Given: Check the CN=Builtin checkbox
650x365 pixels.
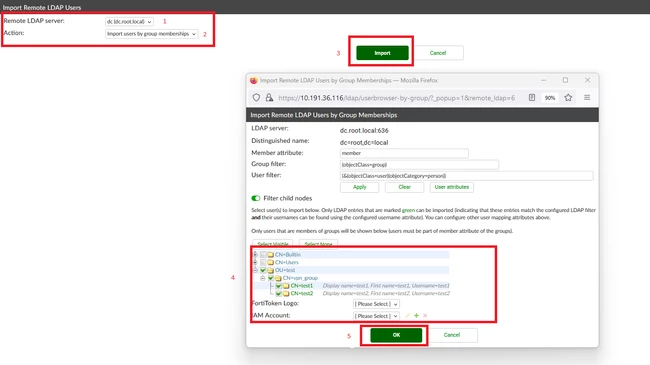Looking at the screenshot, I should point(263,255).
